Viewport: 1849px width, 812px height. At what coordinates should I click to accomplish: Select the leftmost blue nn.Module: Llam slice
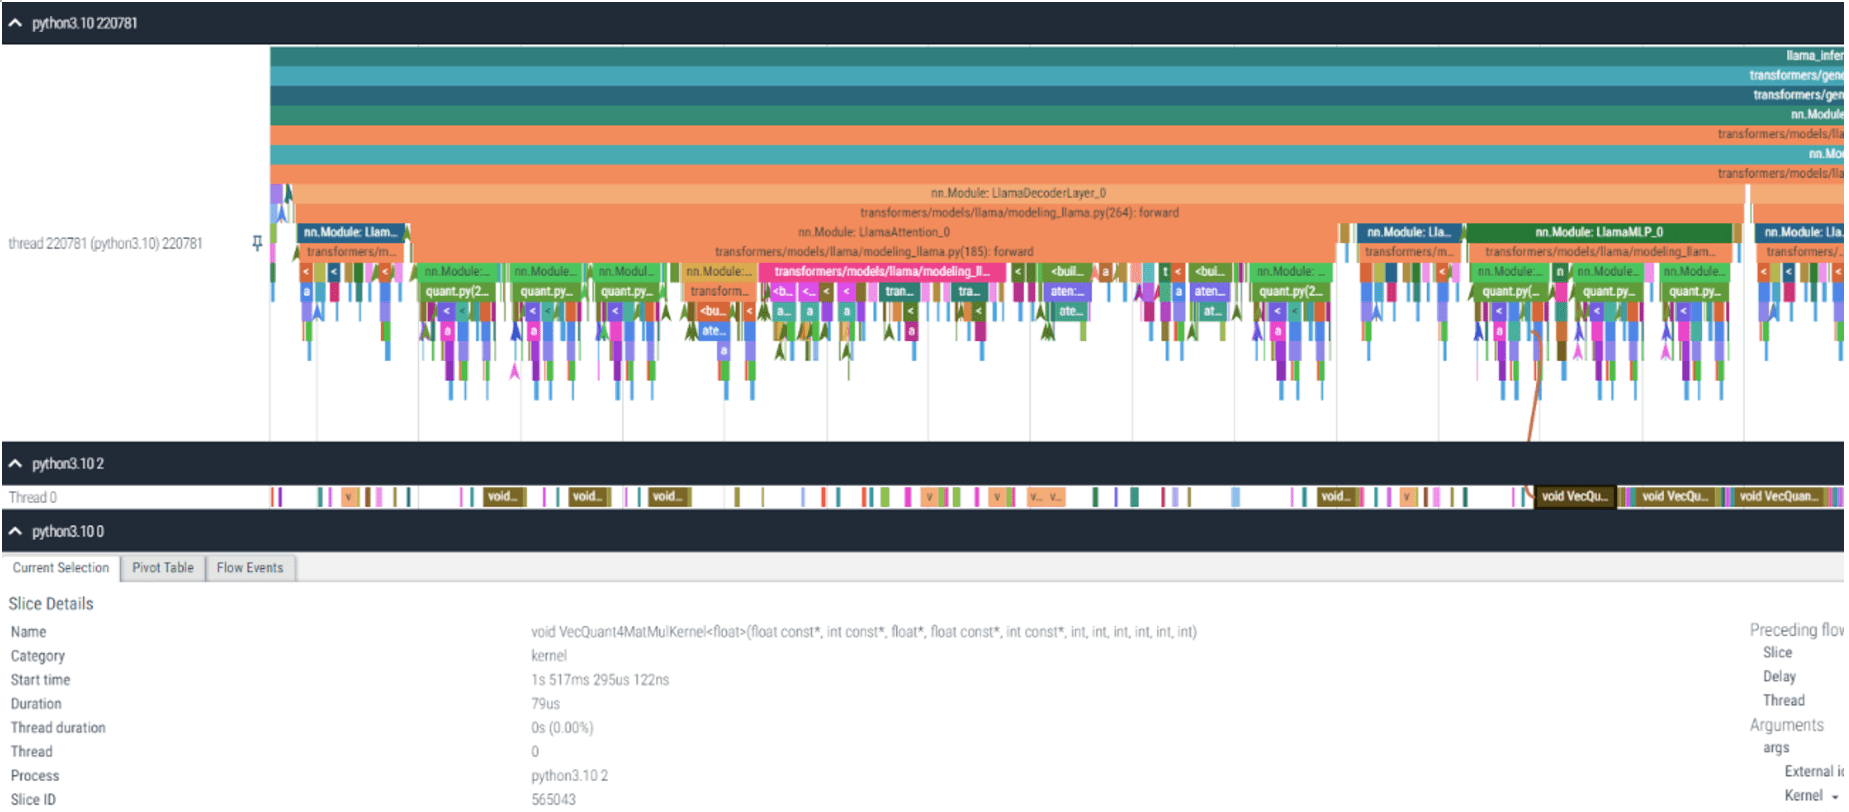point(350,232)
